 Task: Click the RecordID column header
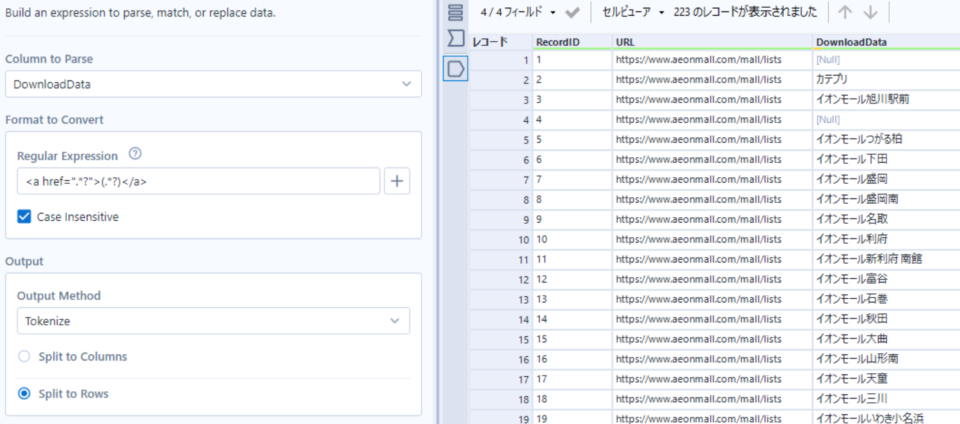[x=572, y=42]
